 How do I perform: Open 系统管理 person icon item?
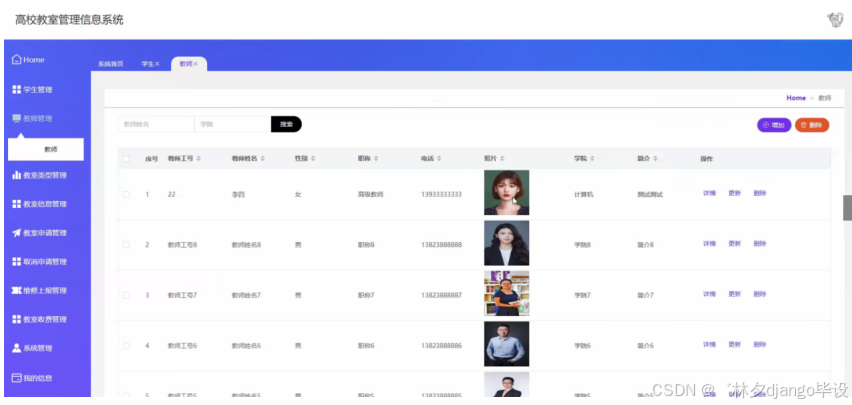16,348
